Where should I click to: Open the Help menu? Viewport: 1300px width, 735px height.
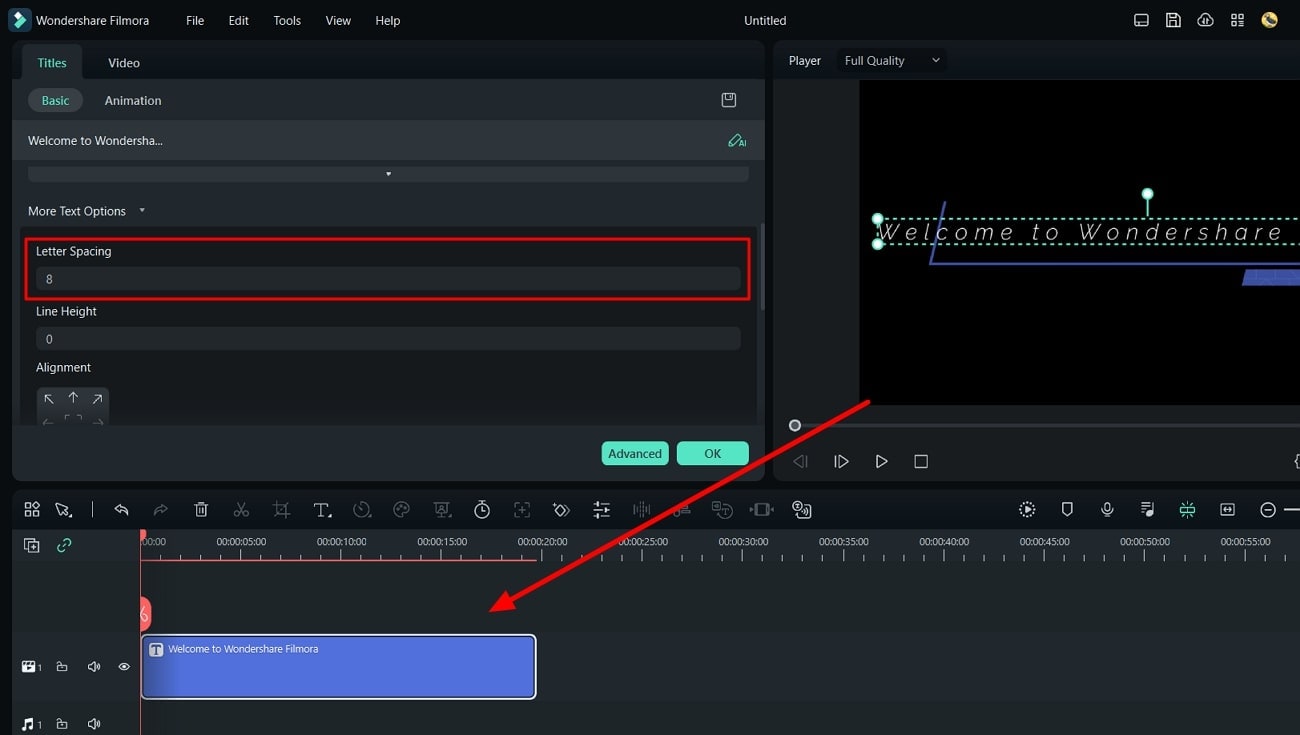tap(388, 20)
